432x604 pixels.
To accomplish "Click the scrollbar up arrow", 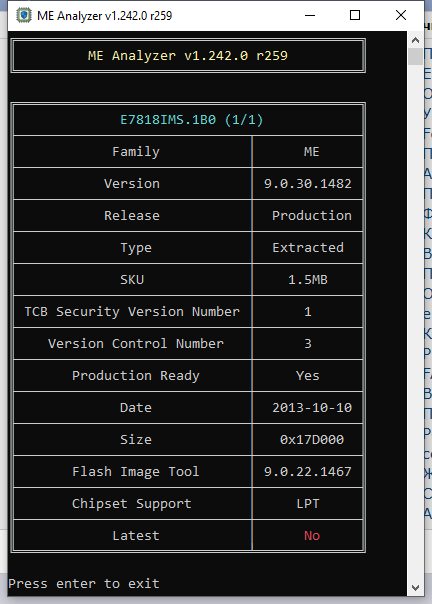I will (x=415, y=40).
